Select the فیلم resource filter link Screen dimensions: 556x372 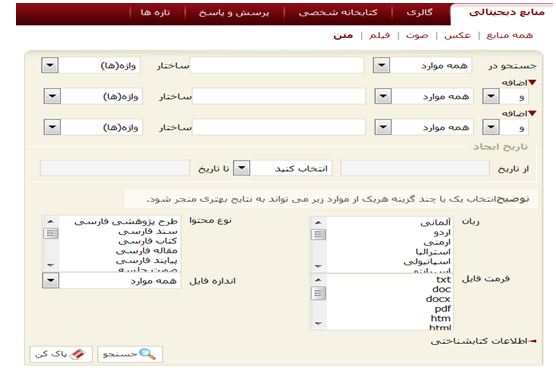pyautogui.click(x=379, y=35)
